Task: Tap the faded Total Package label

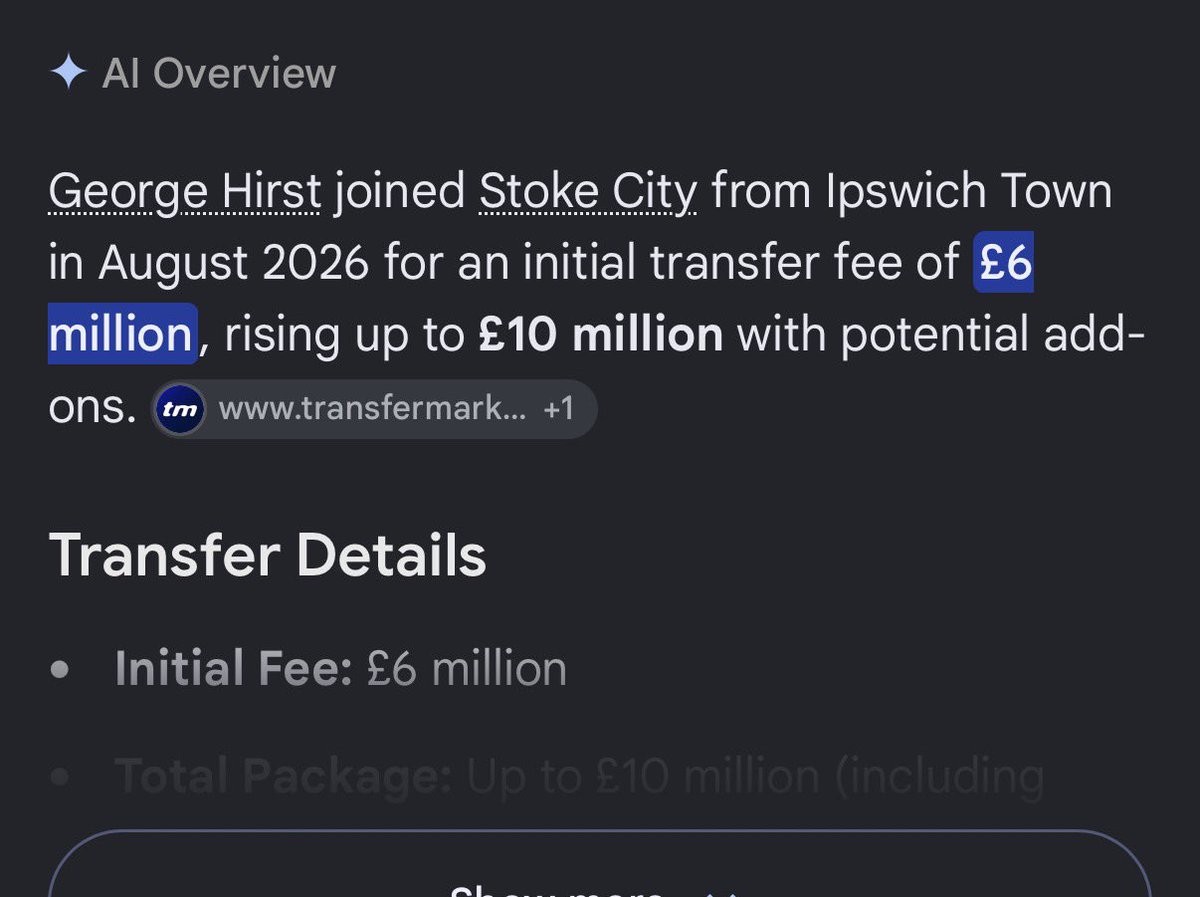Action: pos(284,776)
